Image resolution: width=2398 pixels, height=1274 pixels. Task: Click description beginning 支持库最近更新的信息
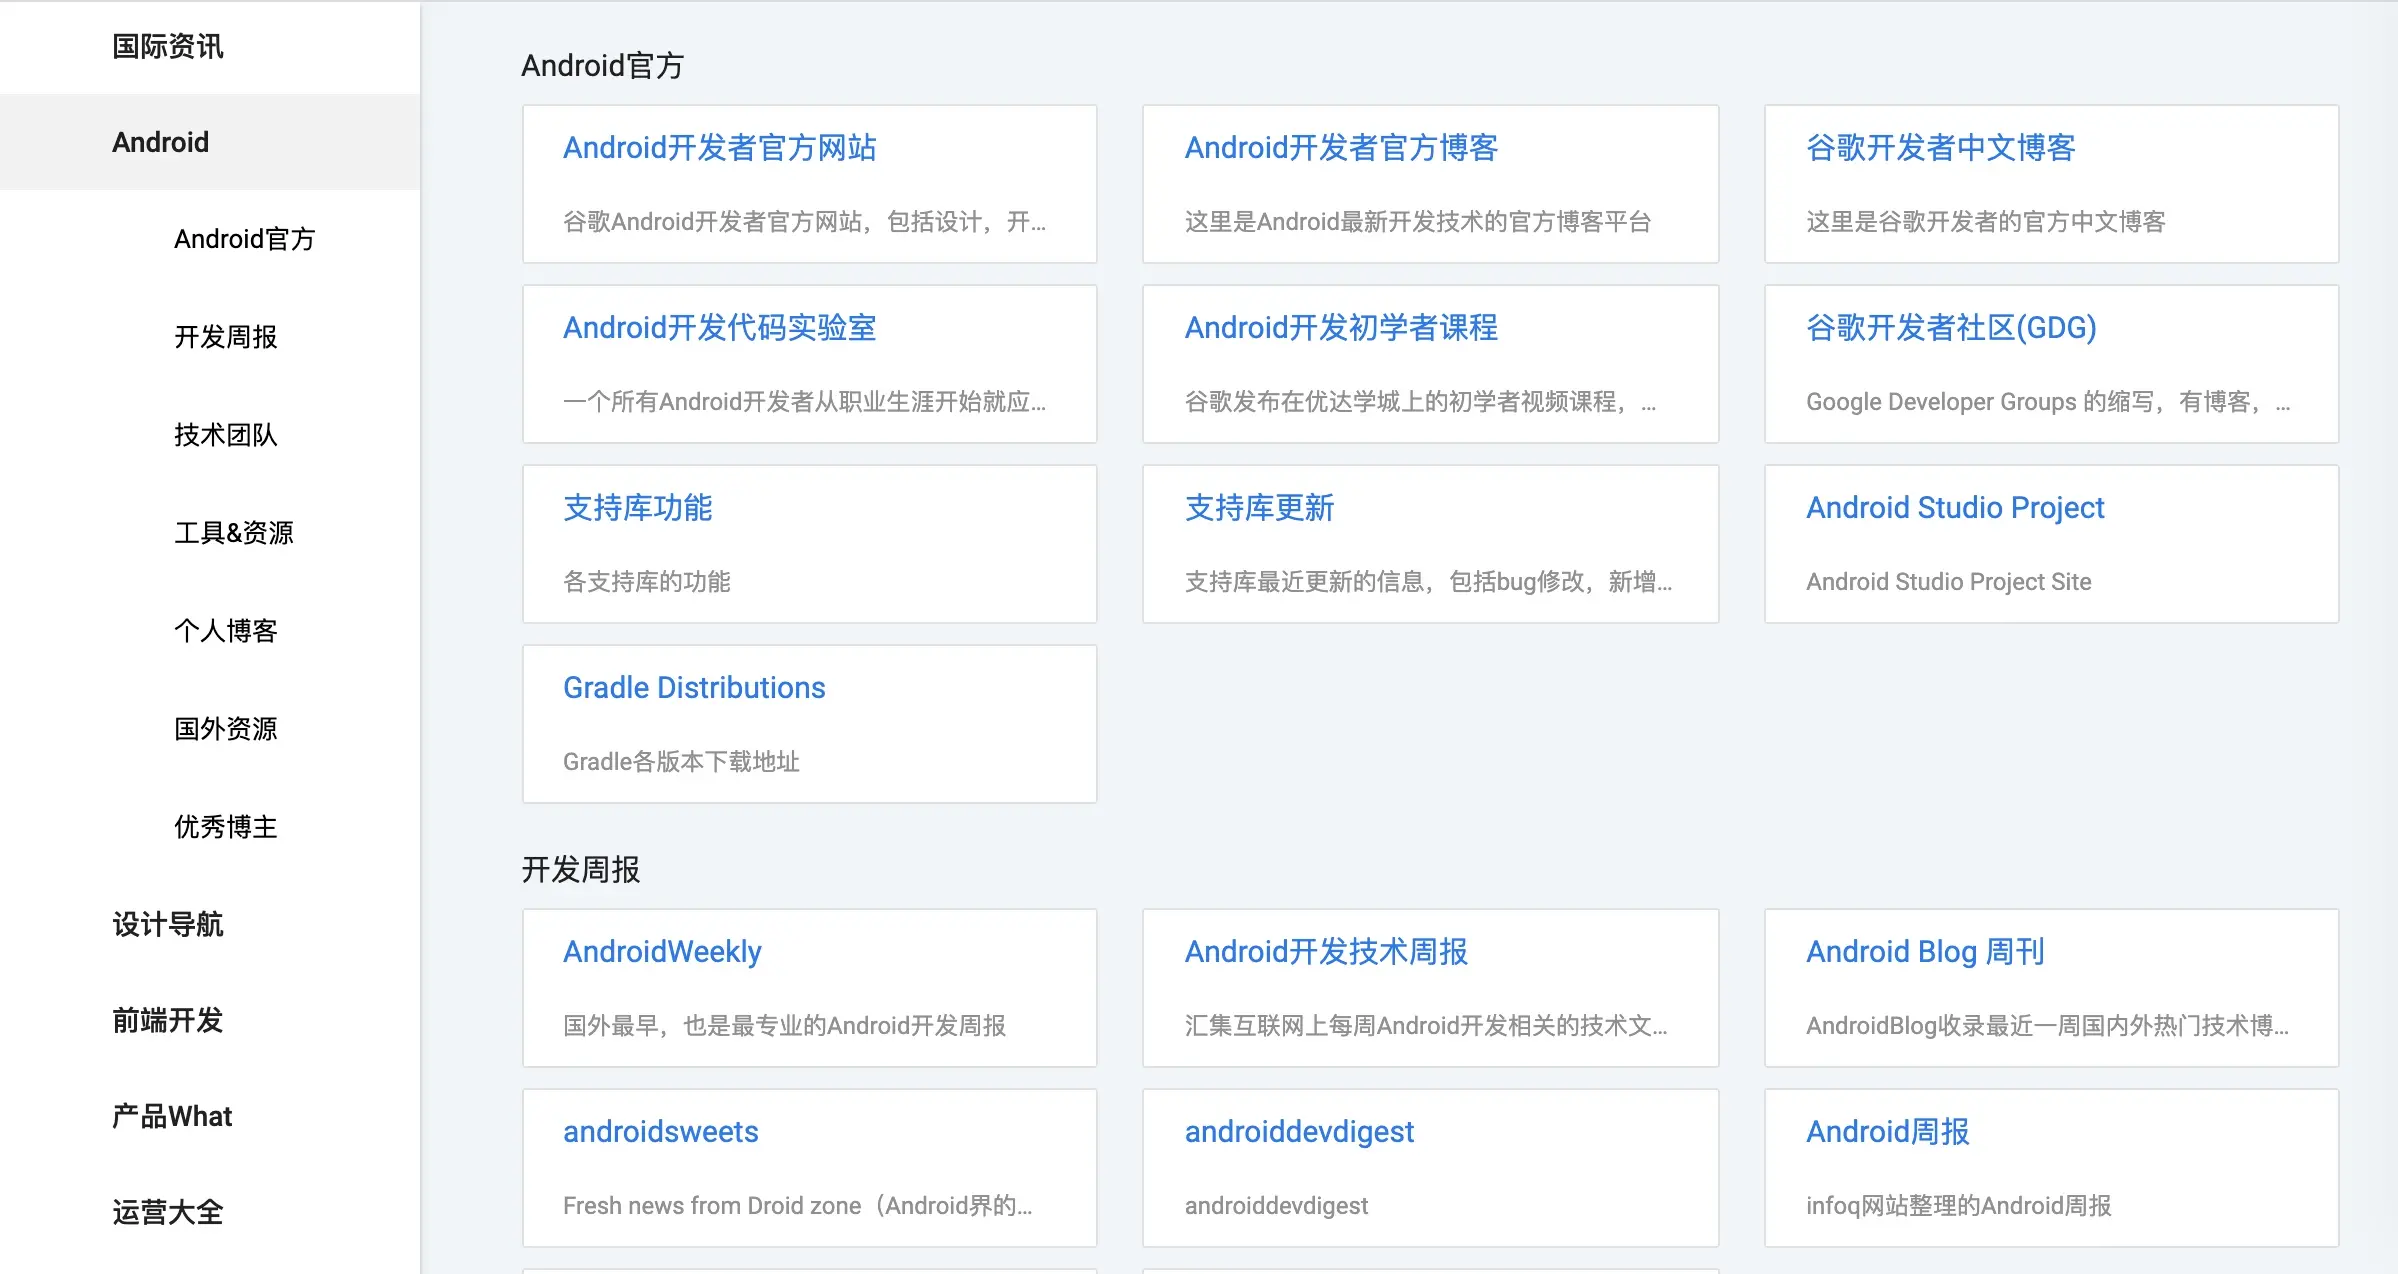point(1428,582)
